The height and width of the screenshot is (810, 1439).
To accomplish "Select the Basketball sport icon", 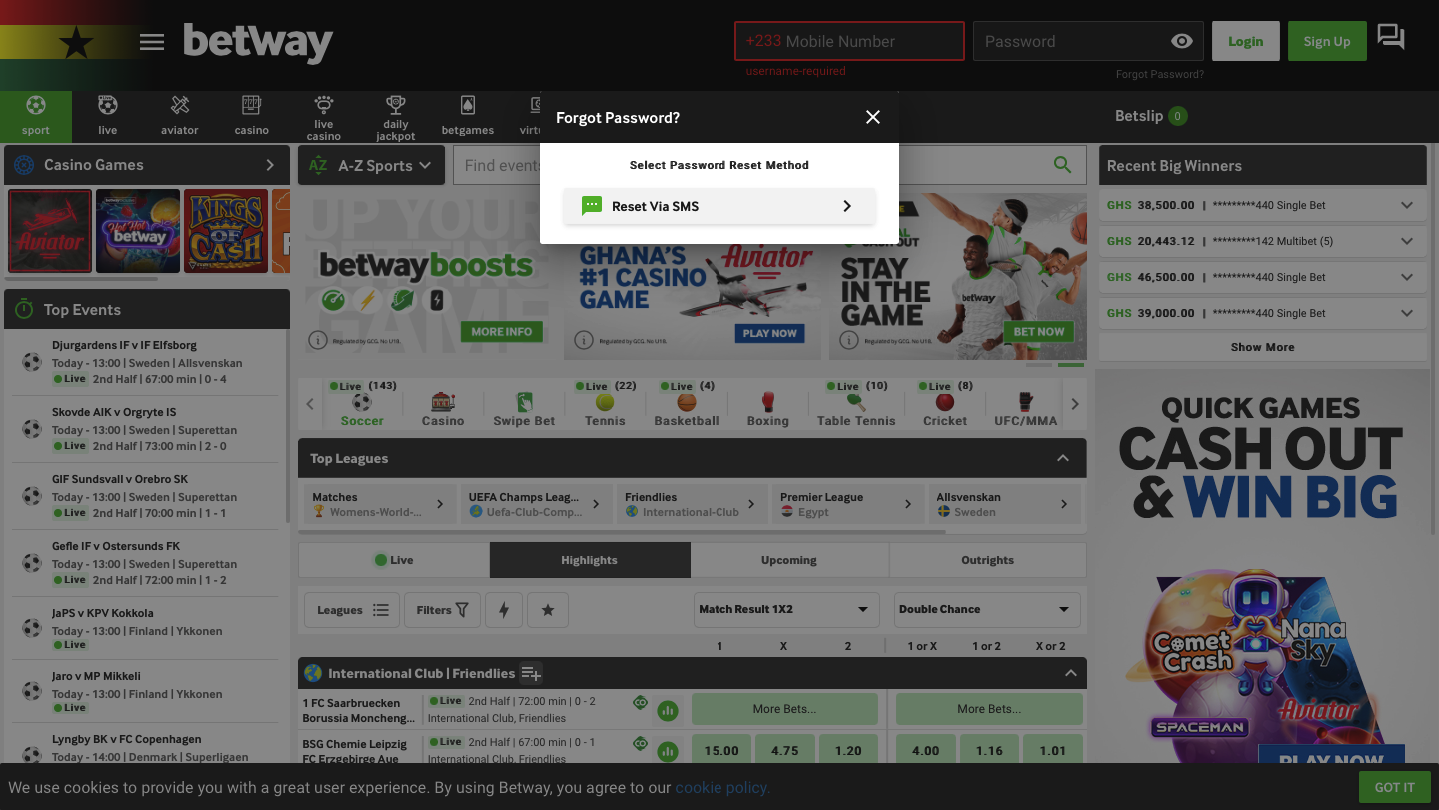I will coord(686,404).
